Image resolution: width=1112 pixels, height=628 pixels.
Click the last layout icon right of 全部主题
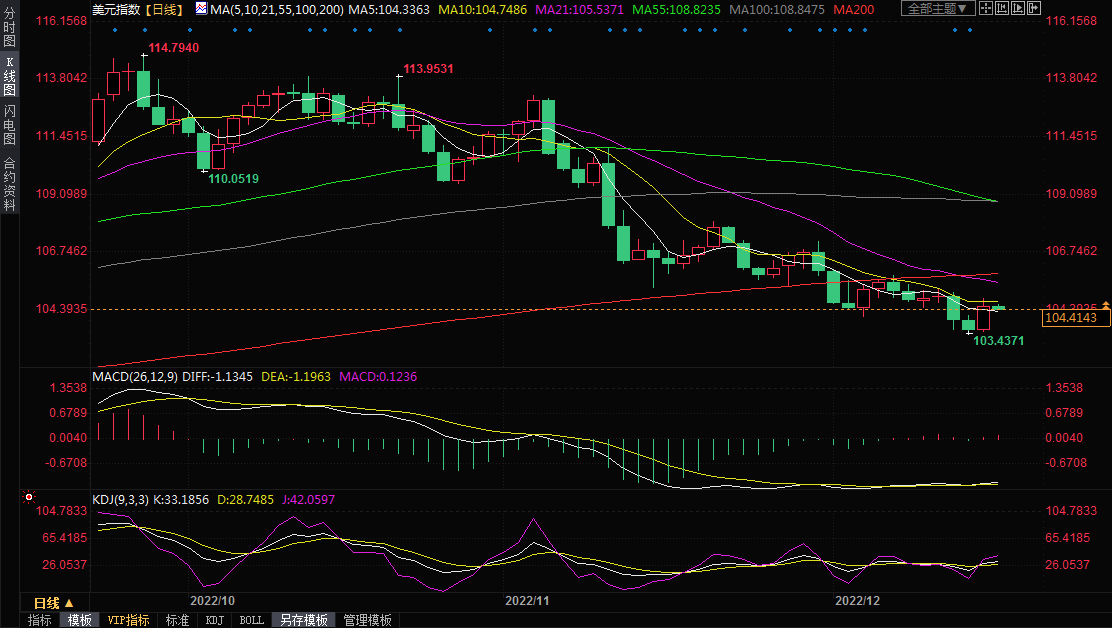[1034, 9]
